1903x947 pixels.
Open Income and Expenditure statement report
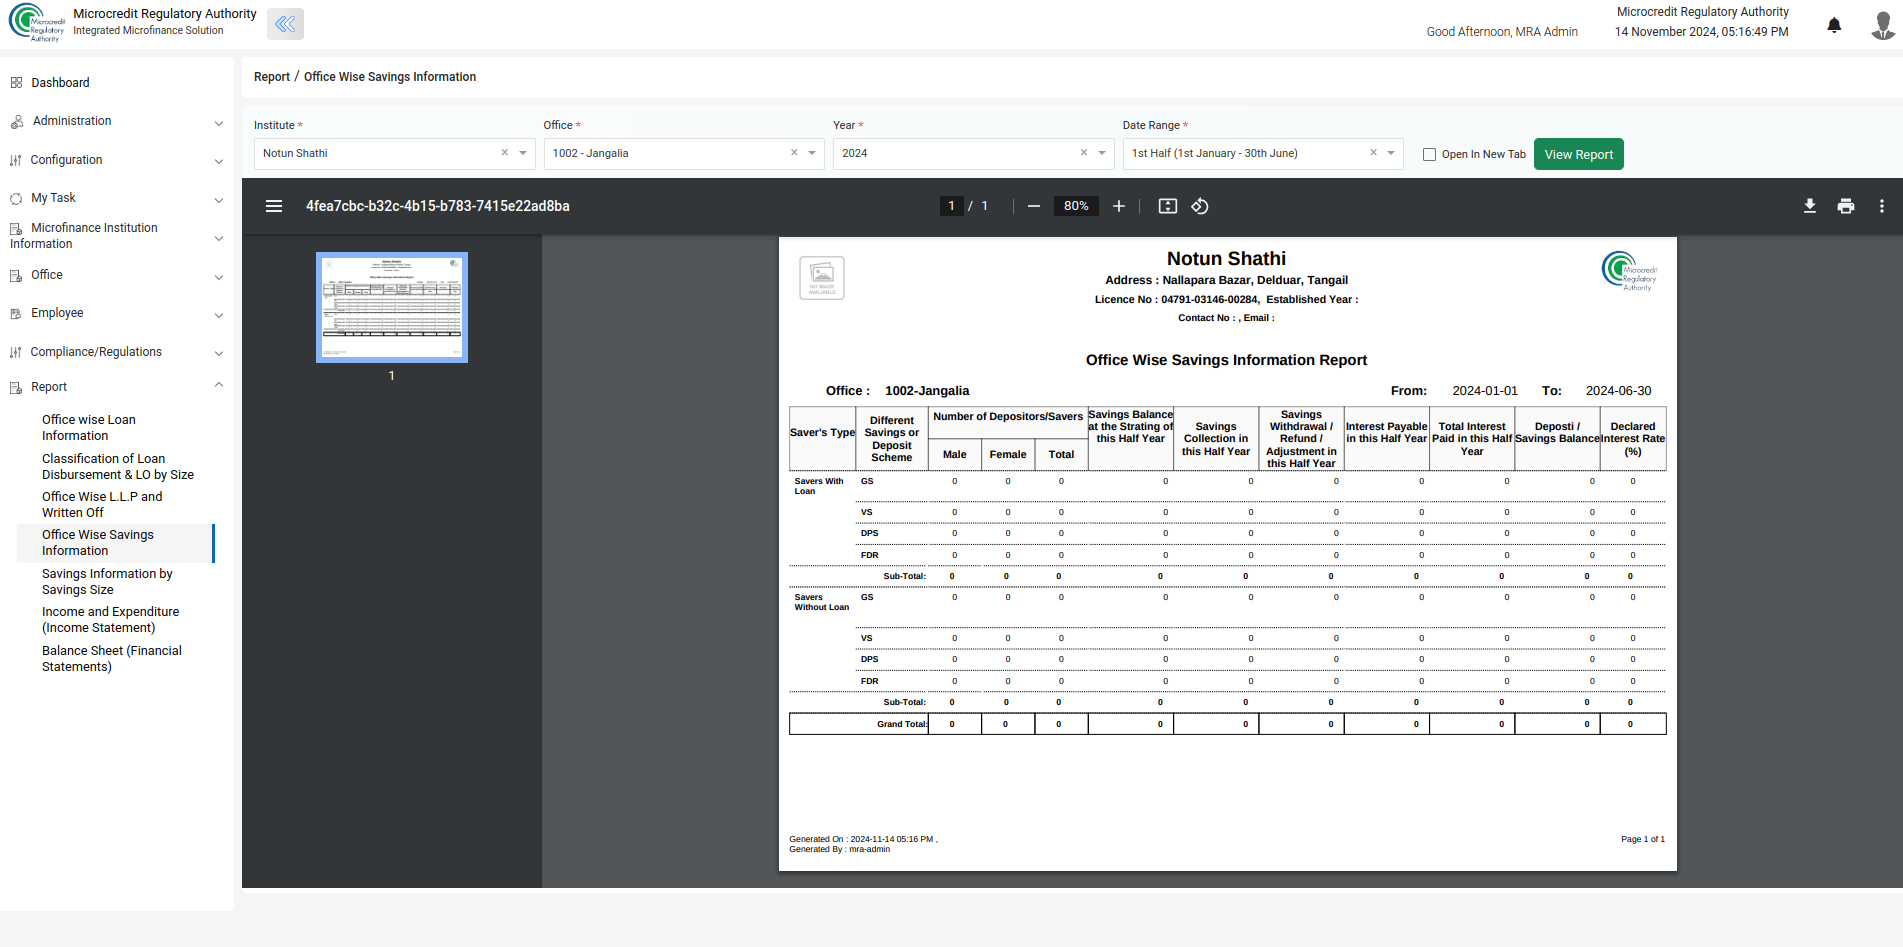[111, 620]
